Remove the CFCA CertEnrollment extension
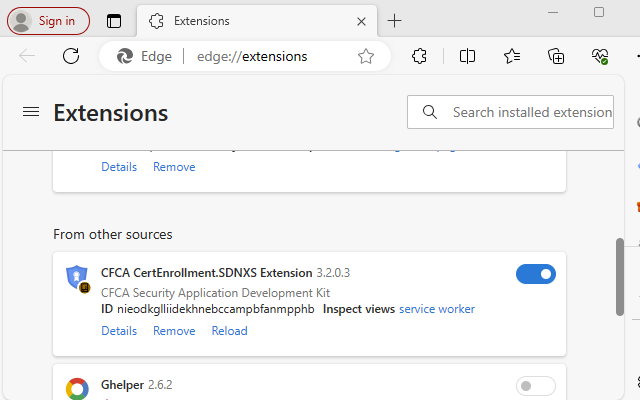Viewport: 640px width, 400px height. (174, 331)
